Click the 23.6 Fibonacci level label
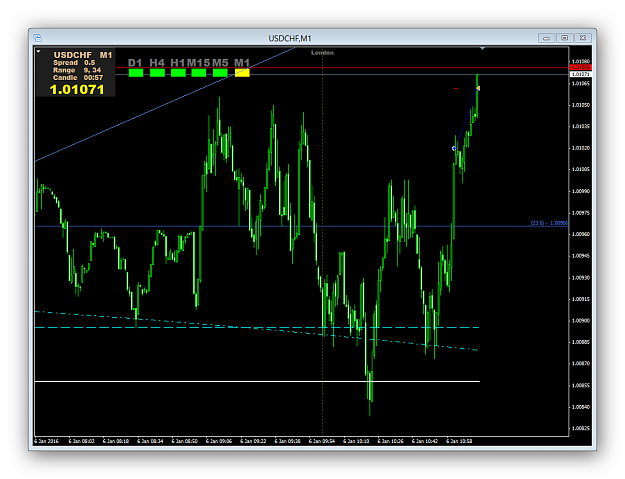 [x=549, y=223]
